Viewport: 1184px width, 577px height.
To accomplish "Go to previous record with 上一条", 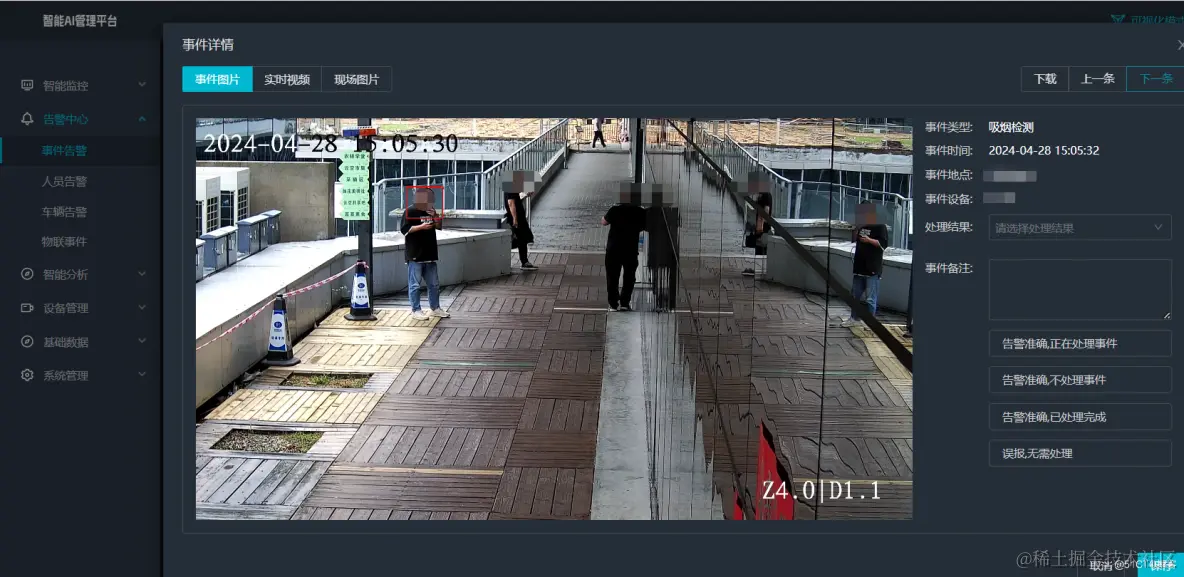I will coord(1097,79).
